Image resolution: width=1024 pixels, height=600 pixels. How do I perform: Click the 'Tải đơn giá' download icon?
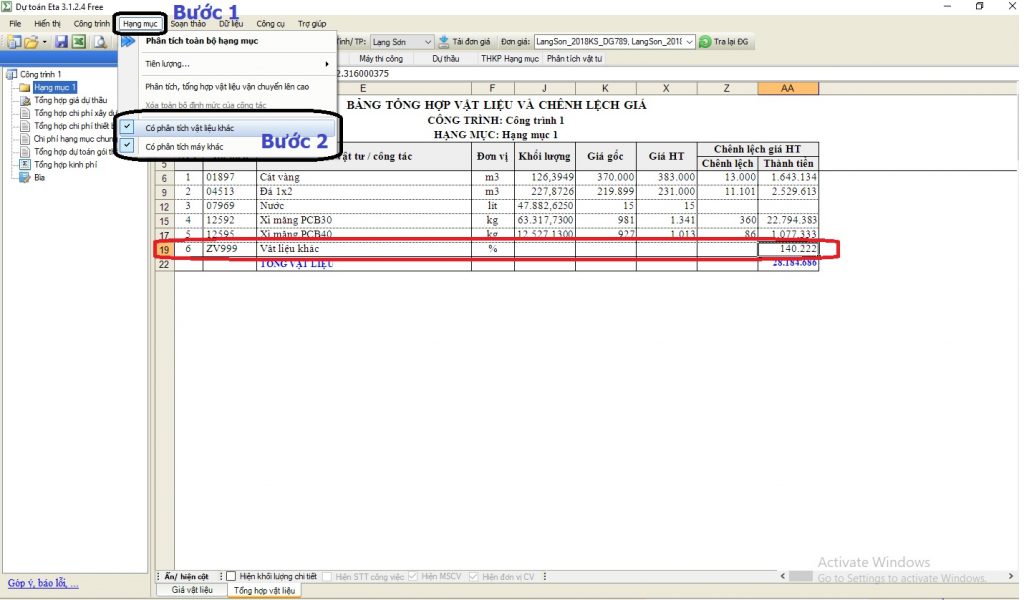point(445,42)
